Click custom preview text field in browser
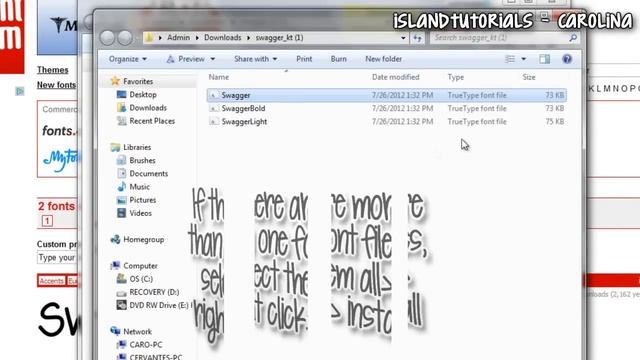This screenshot has height=360, width=640. pyautogui.click(x=57, y=258)
